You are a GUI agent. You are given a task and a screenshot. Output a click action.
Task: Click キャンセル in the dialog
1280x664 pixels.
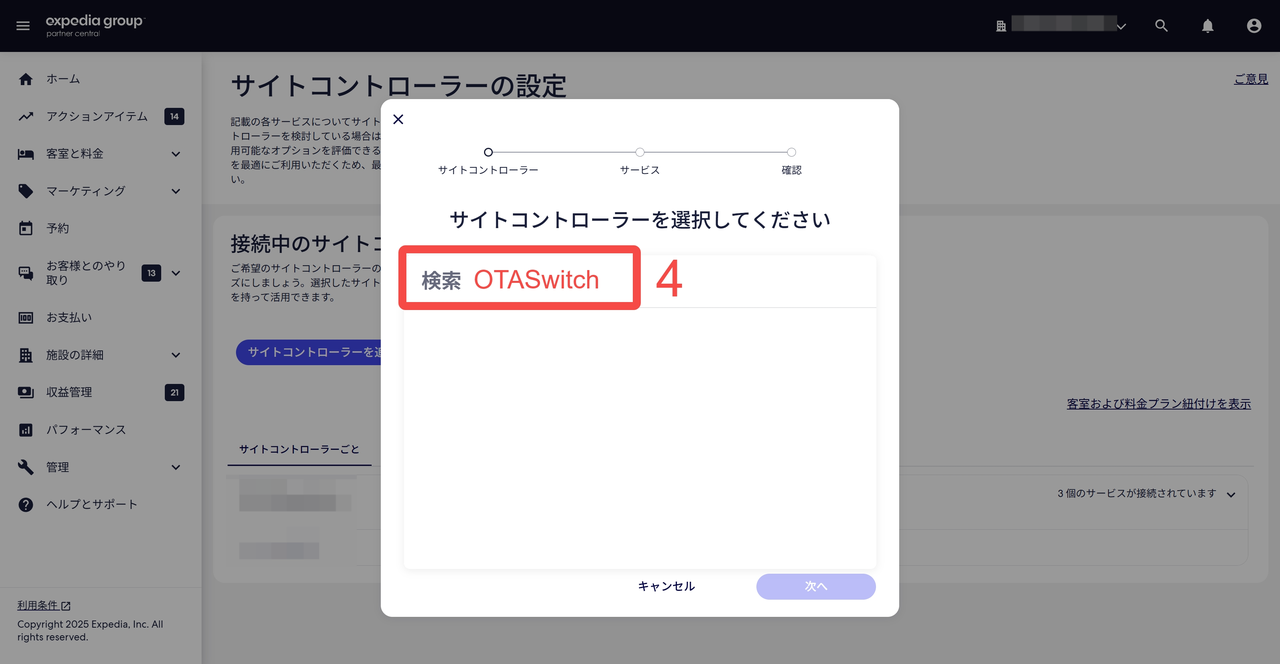(666, 587)
